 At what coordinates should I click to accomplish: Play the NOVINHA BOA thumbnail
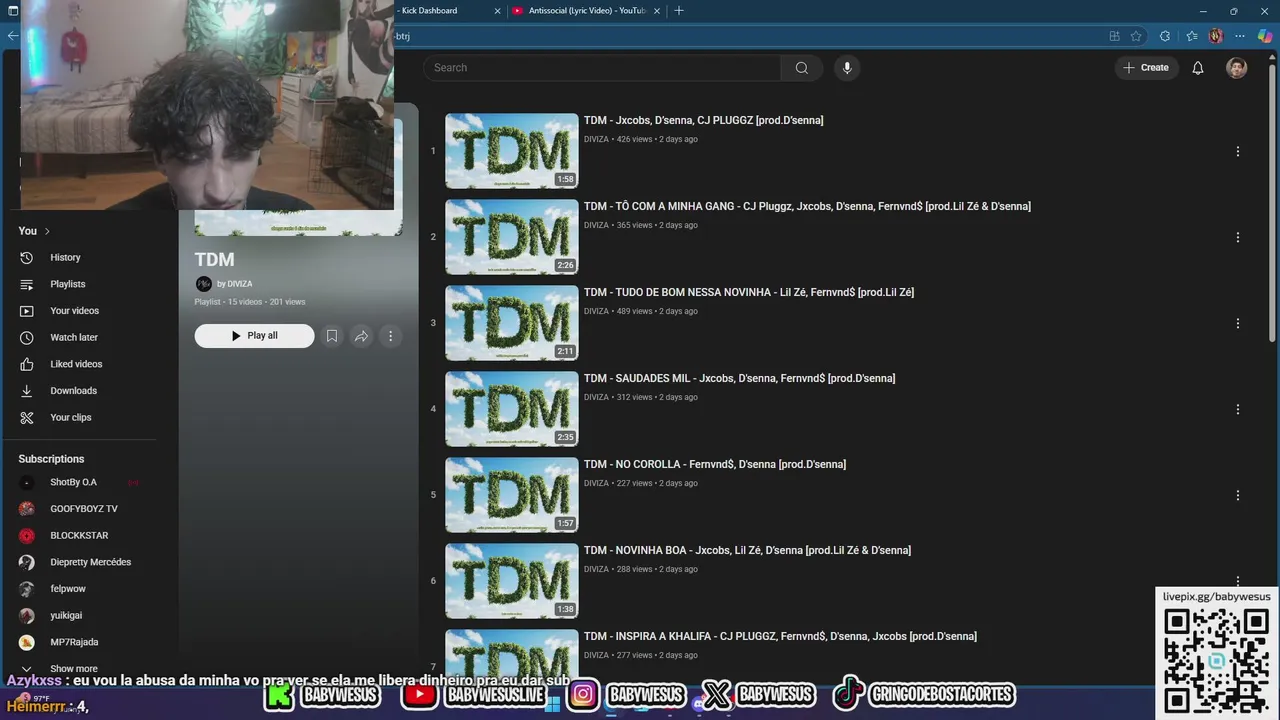pos(511,581)
